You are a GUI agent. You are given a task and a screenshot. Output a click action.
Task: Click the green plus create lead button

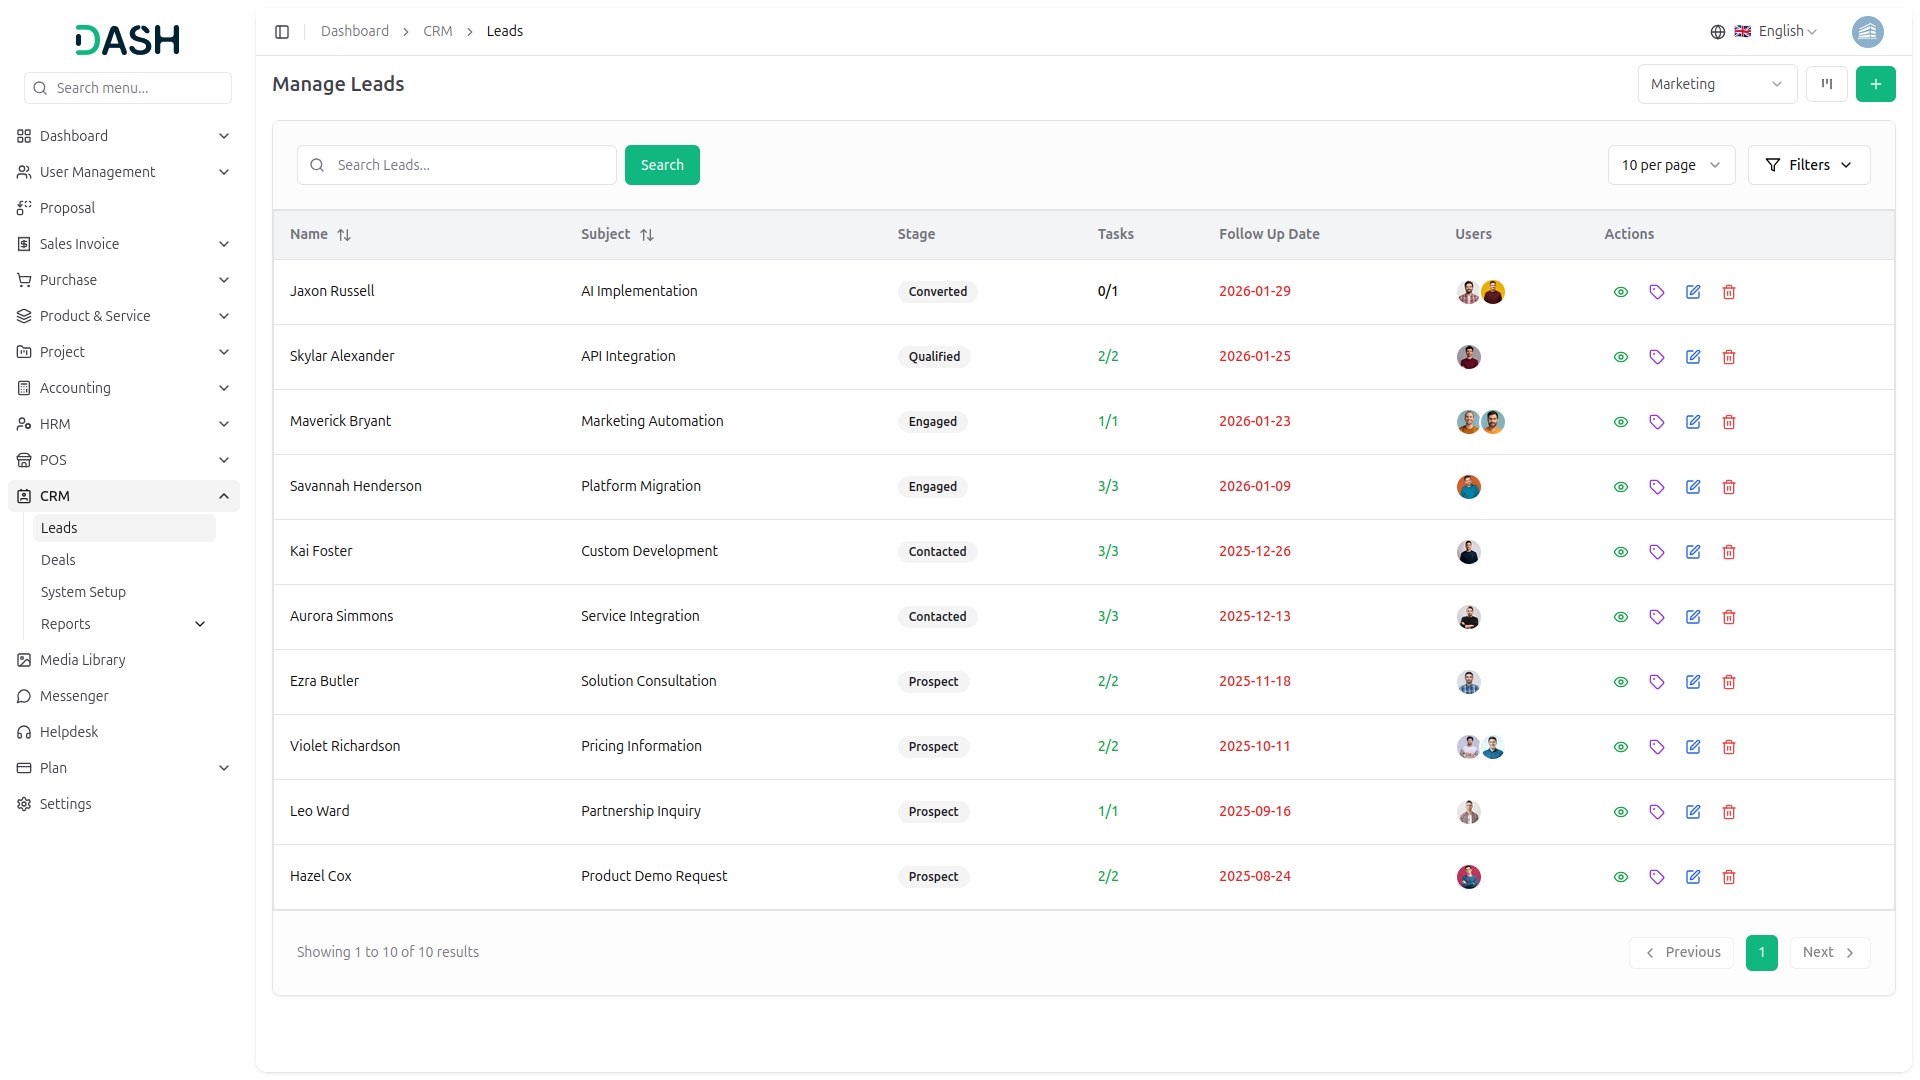tap(1876, 84)
